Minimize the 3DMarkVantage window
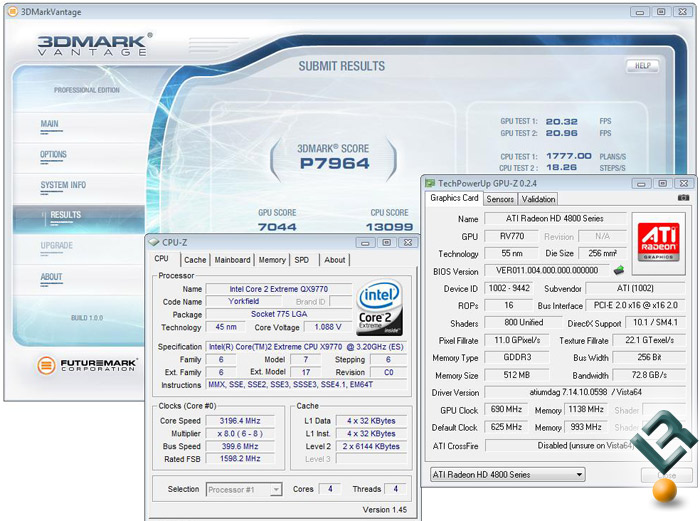 [640, 12]
